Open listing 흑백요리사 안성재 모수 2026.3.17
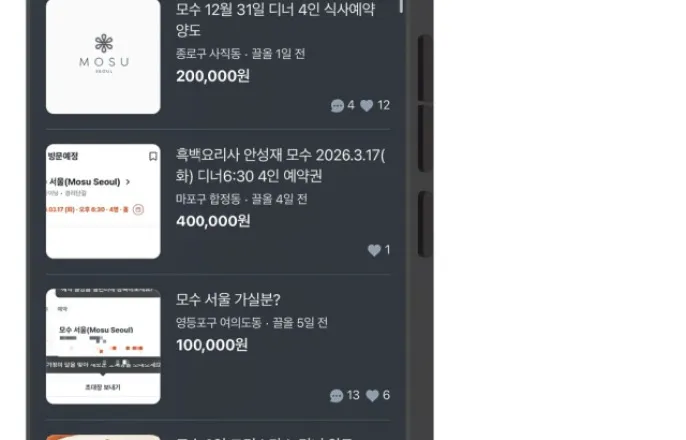 (280, 165)
